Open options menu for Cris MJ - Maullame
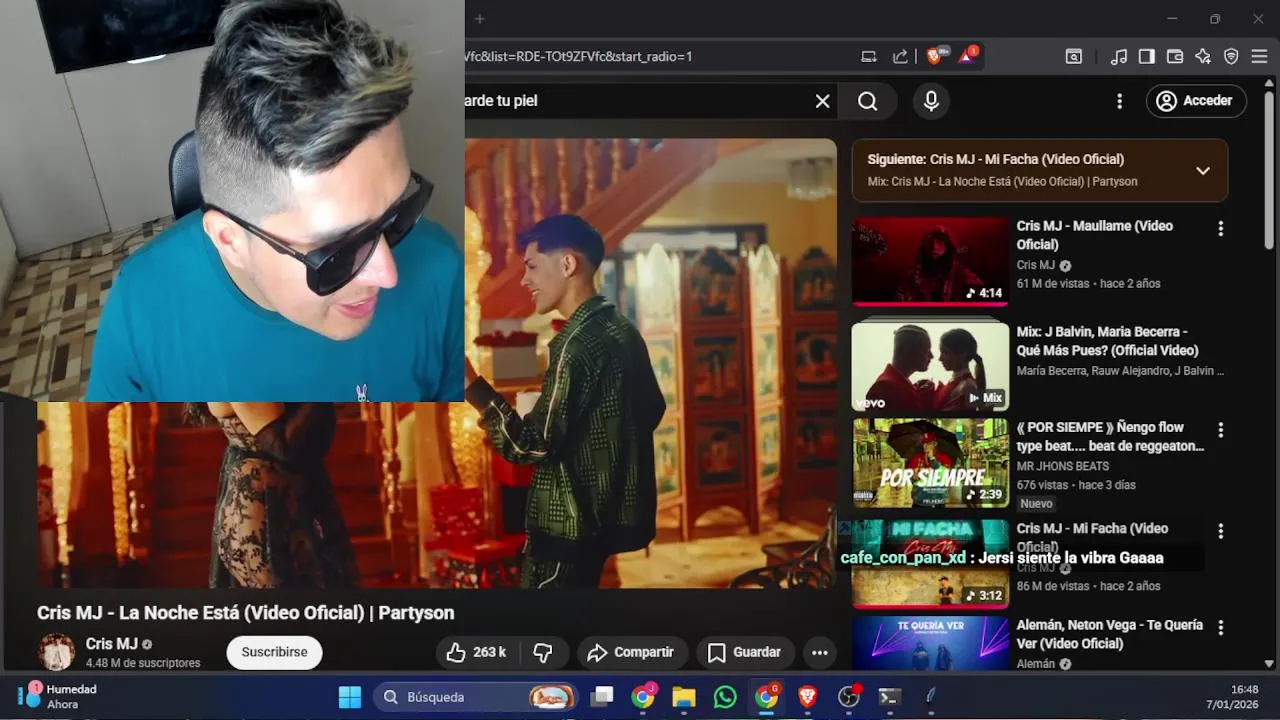The width and height of the screenshot is (1280, 720). (1220, 229)
